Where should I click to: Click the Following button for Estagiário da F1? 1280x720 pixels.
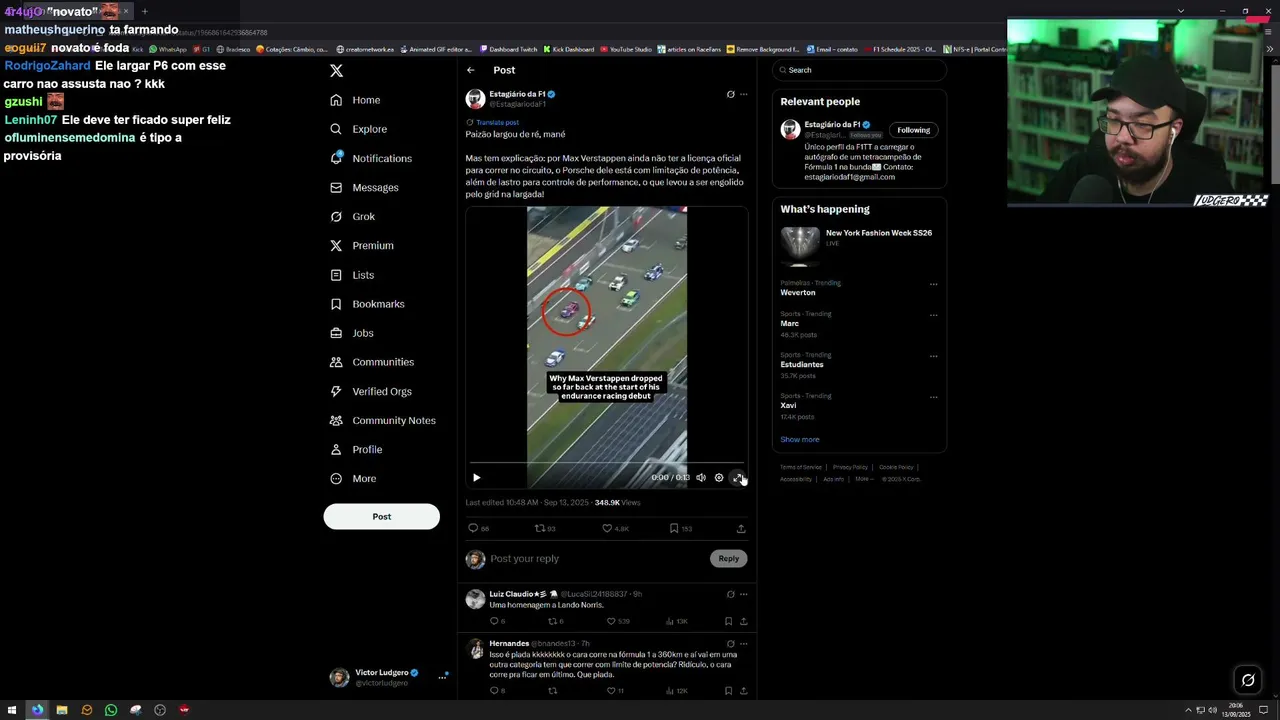tap(913, 130)
